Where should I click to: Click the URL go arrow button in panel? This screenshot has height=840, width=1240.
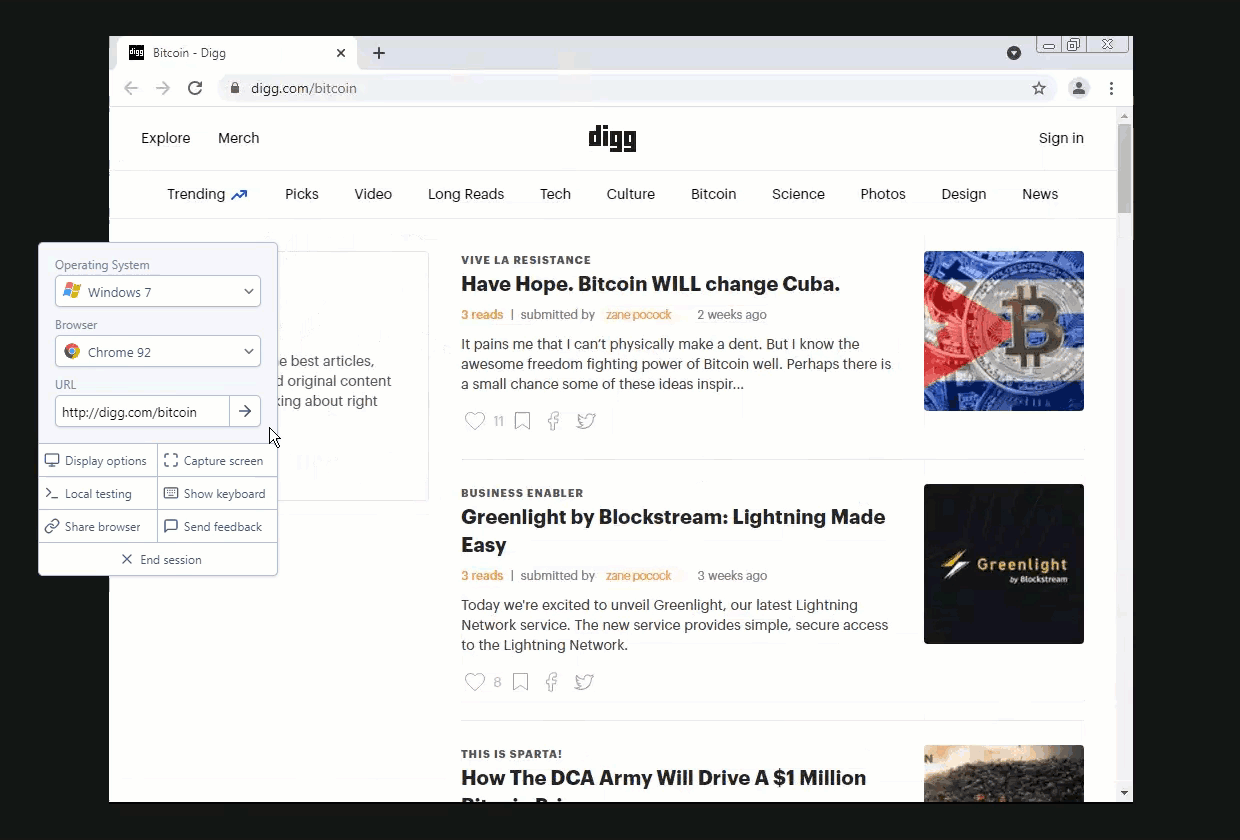pos(245,411)
